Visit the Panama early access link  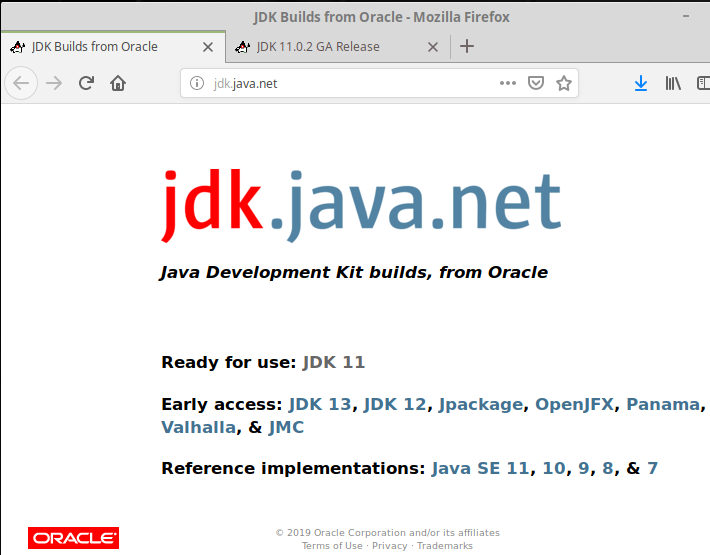pyautogui.click(x=663, y=404)
